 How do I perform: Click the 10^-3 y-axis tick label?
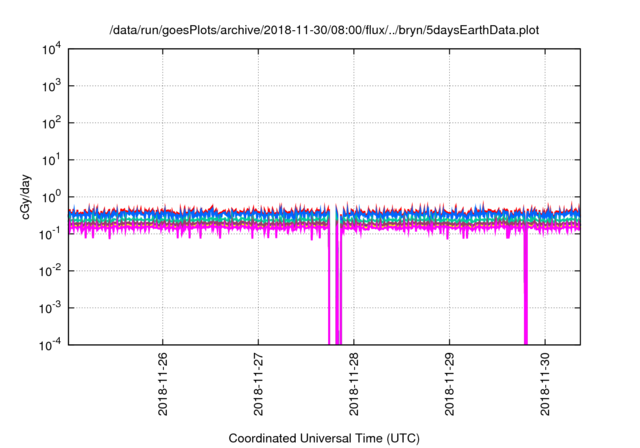coord(51,308)
